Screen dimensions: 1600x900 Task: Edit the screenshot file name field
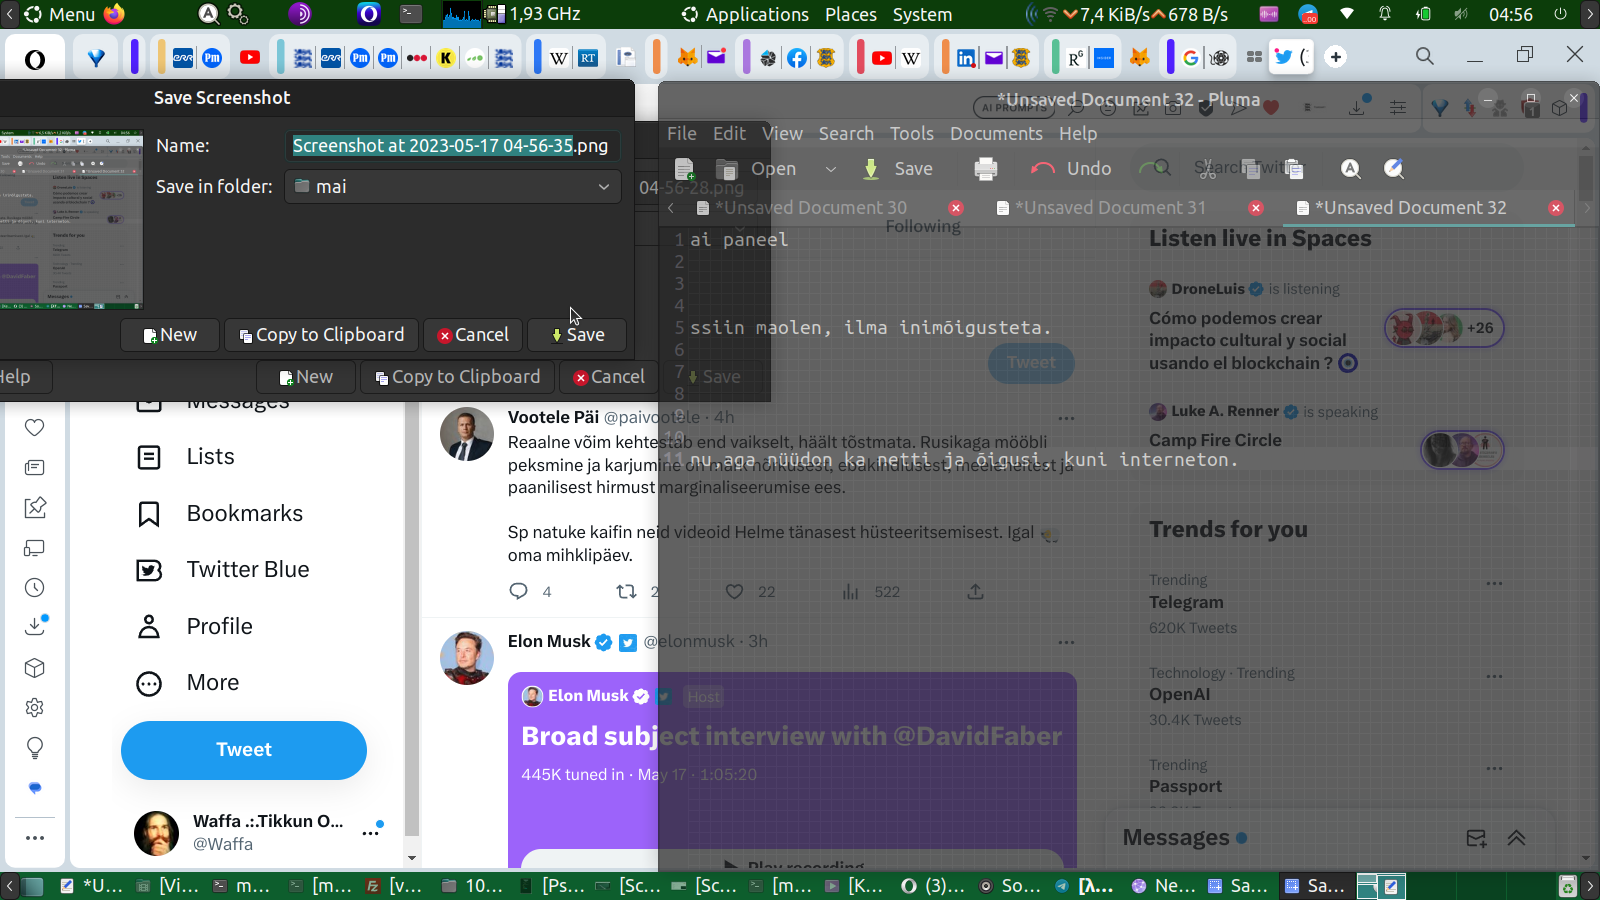point(453,146)
